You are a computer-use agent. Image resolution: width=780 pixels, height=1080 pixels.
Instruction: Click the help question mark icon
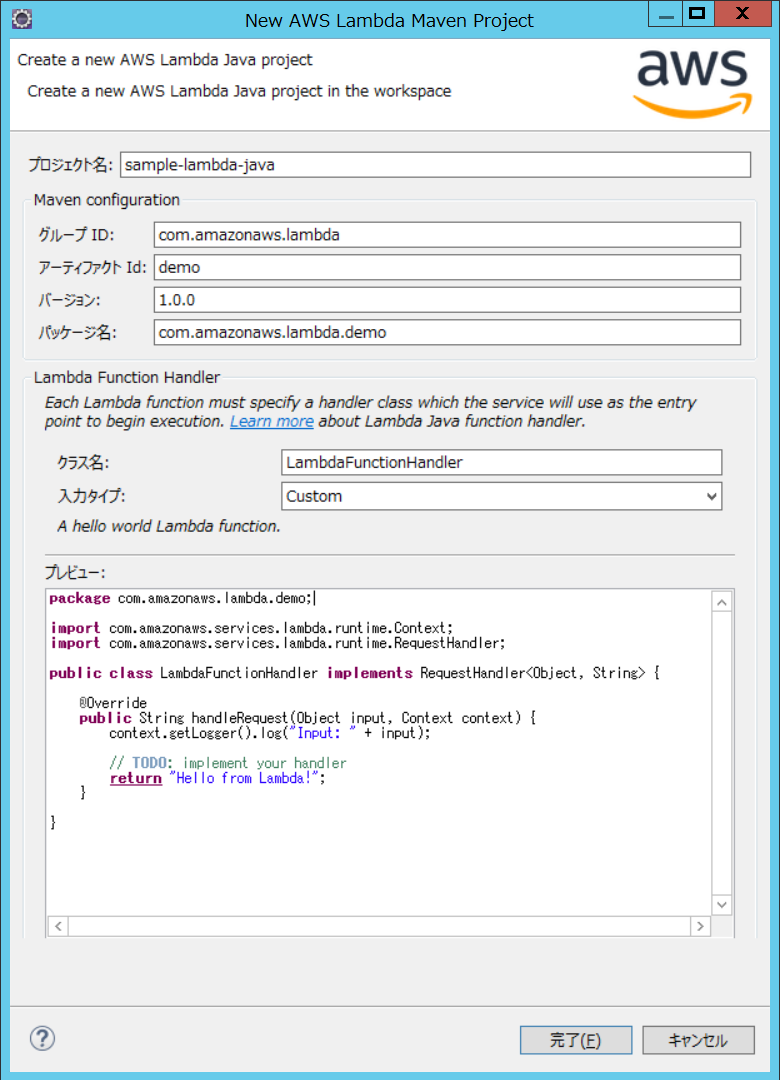tap(43, 1038)
